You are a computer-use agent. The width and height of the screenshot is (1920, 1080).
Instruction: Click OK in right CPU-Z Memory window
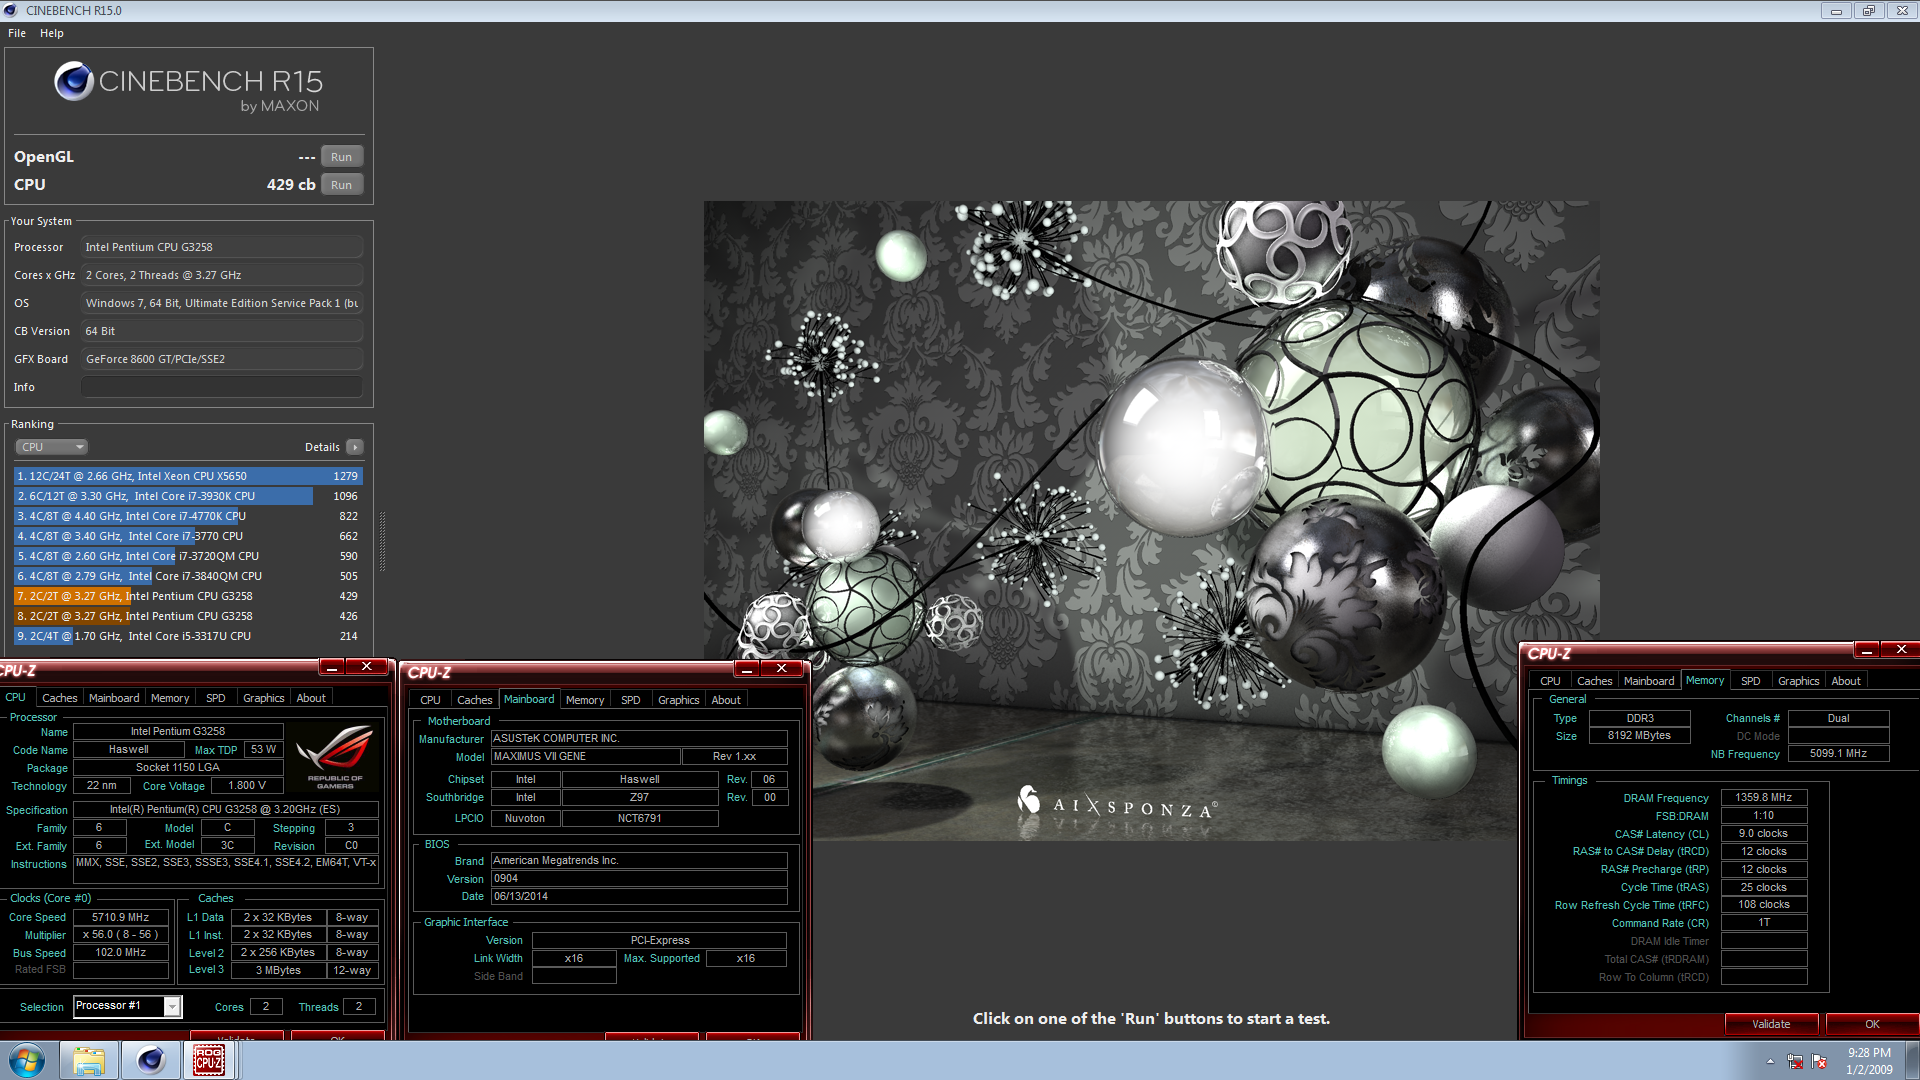[x=1872, y=1024]
